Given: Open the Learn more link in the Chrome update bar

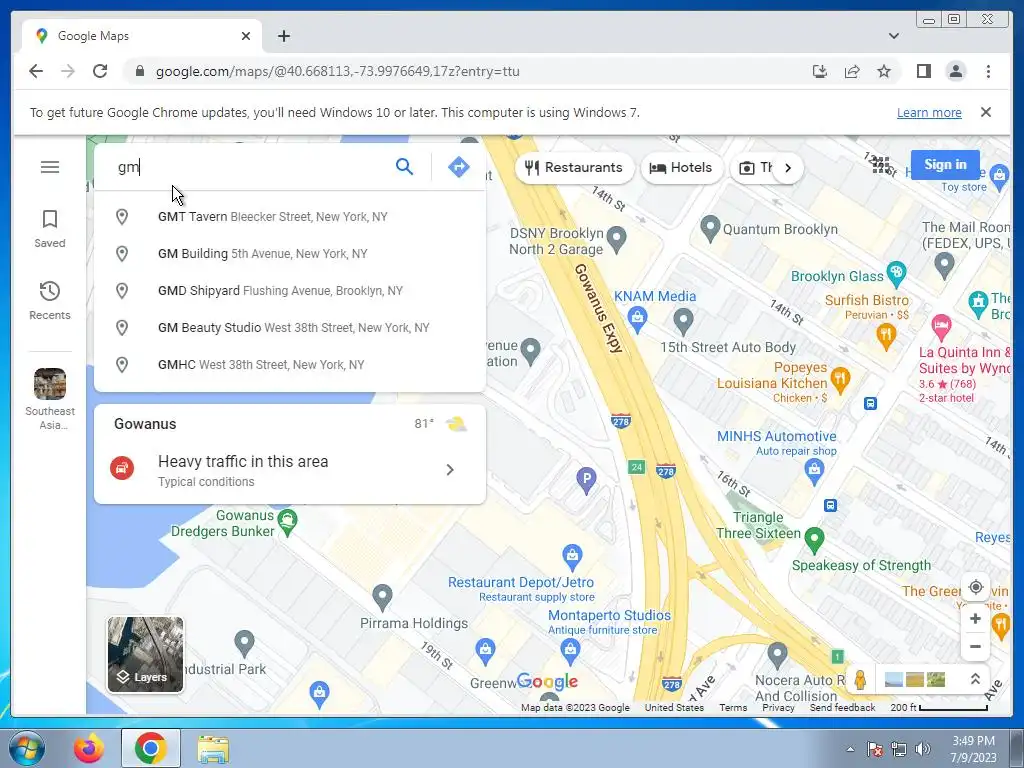Looking at the screenshot, I should click(929, 112).
